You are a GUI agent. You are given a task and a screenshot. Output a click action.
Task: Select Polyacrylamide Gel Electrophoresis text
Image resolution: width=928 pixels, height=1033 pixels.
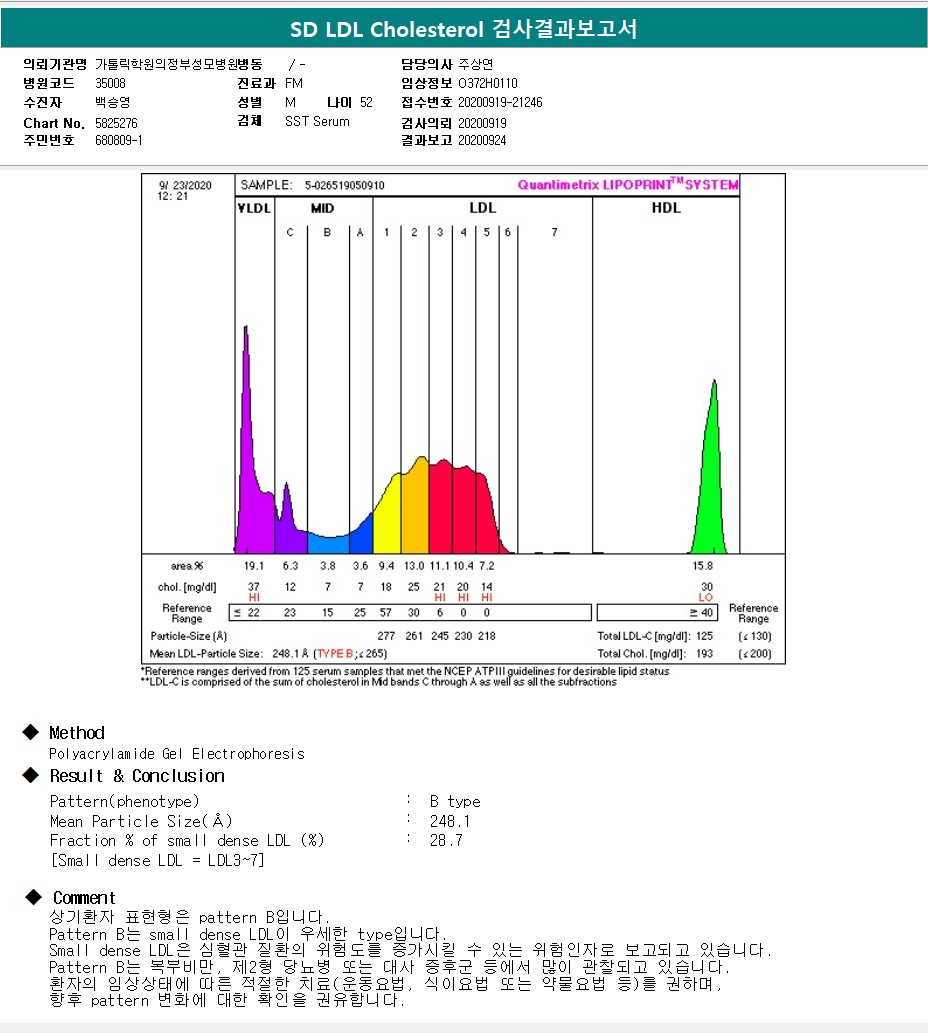point(177,754)
